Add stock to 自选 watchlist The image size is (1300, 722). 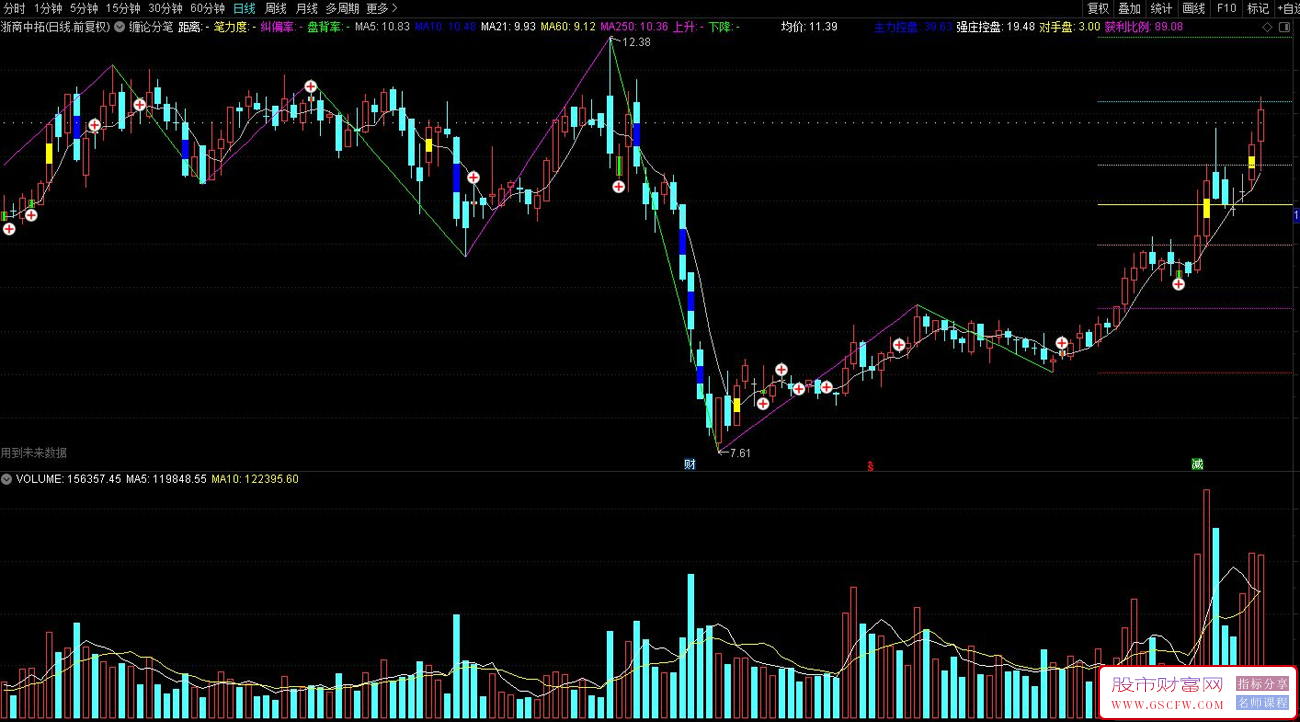click(x=1288, y=8)
